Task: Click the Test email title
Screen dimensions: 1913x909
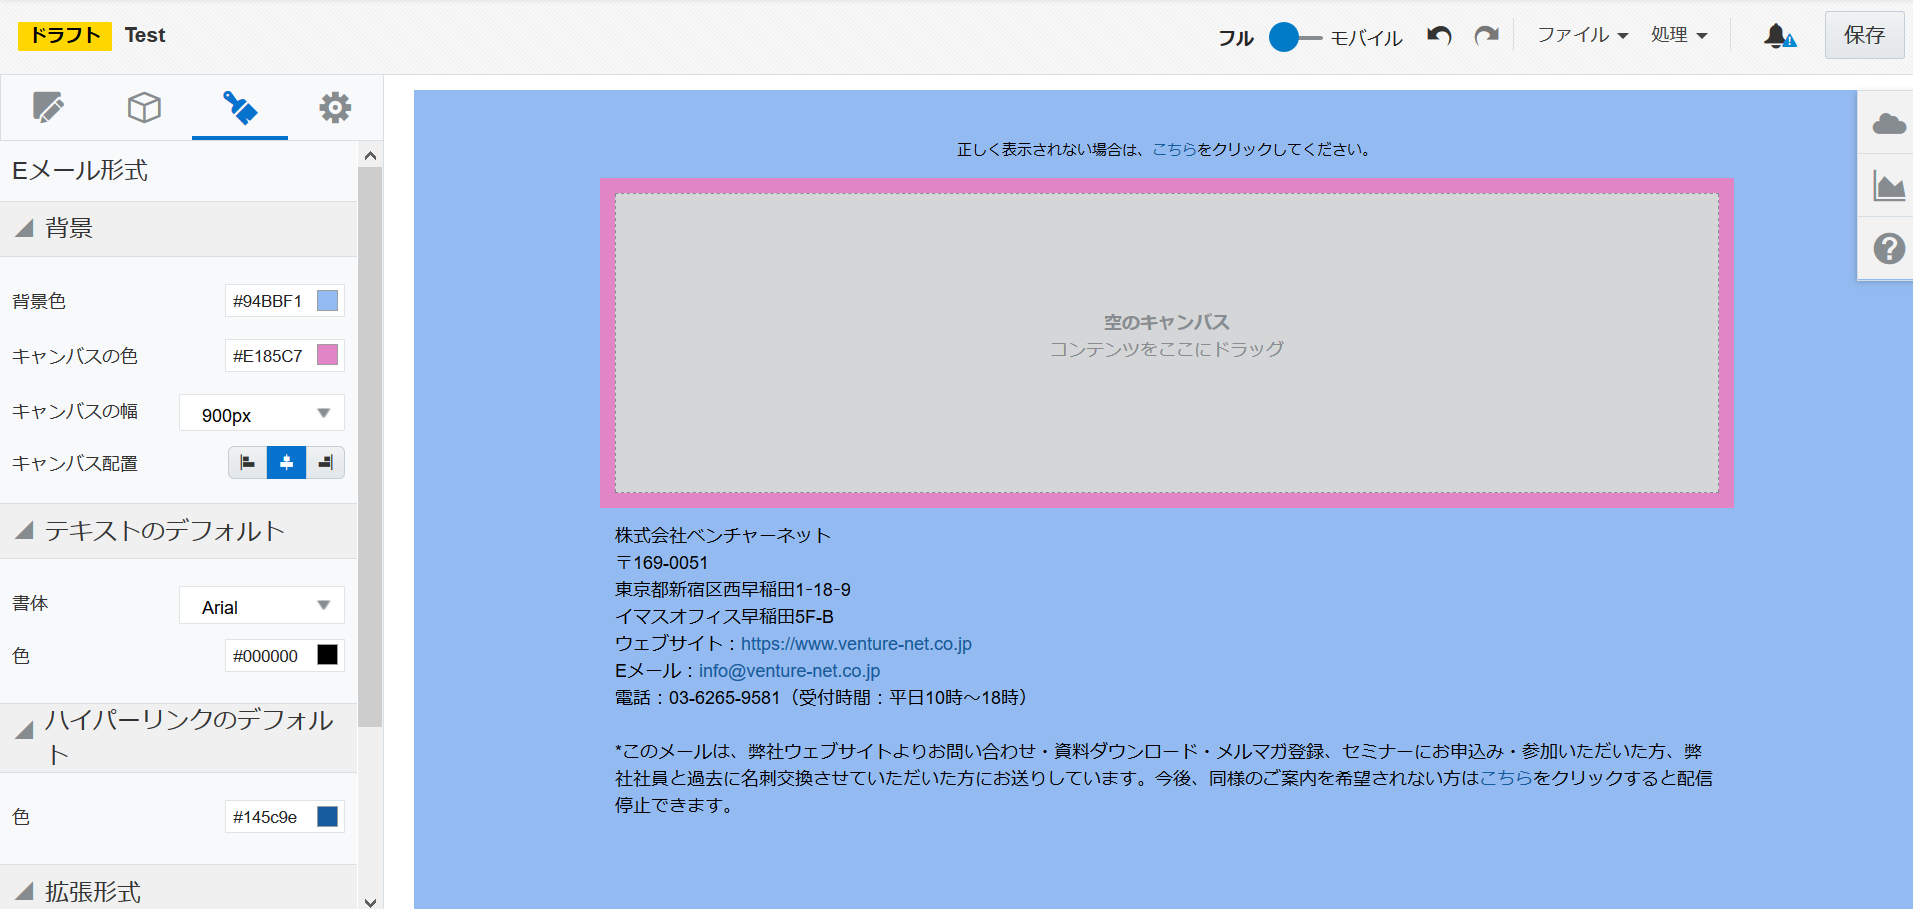Action: pos(145,35)
